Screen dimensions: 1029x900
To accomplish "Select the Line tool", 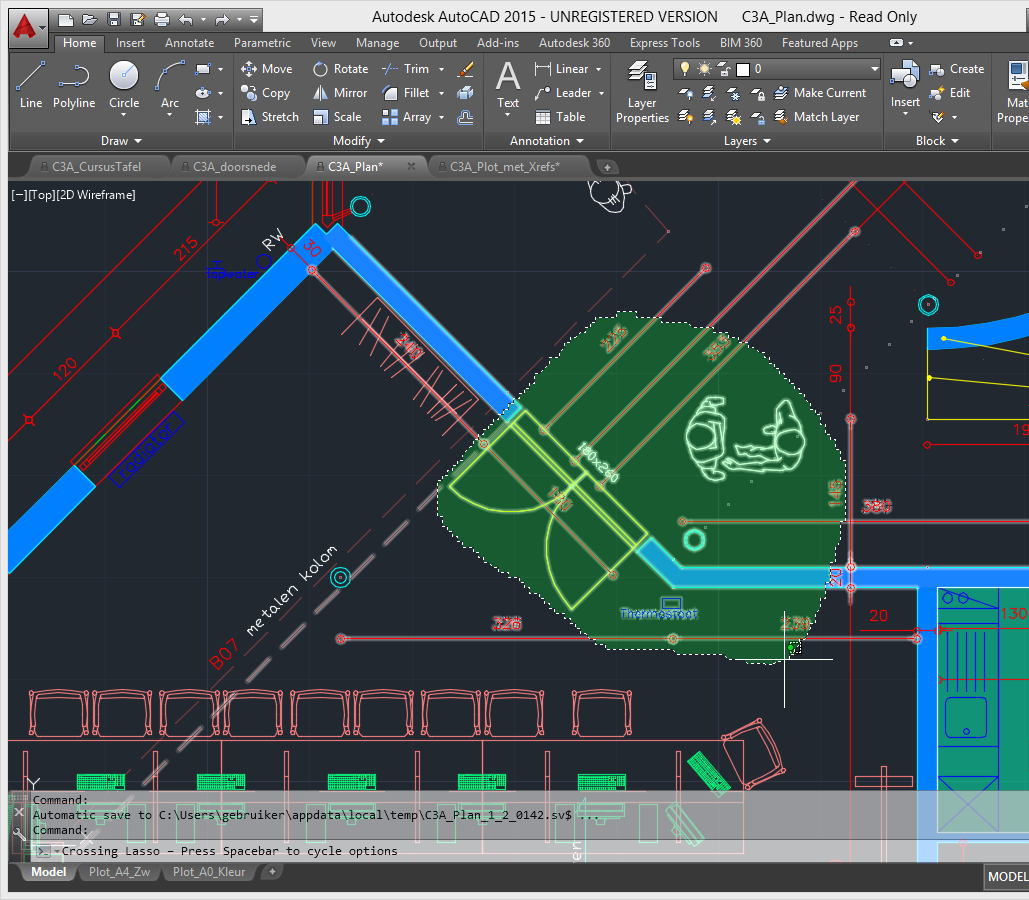I will click(30, 85).
